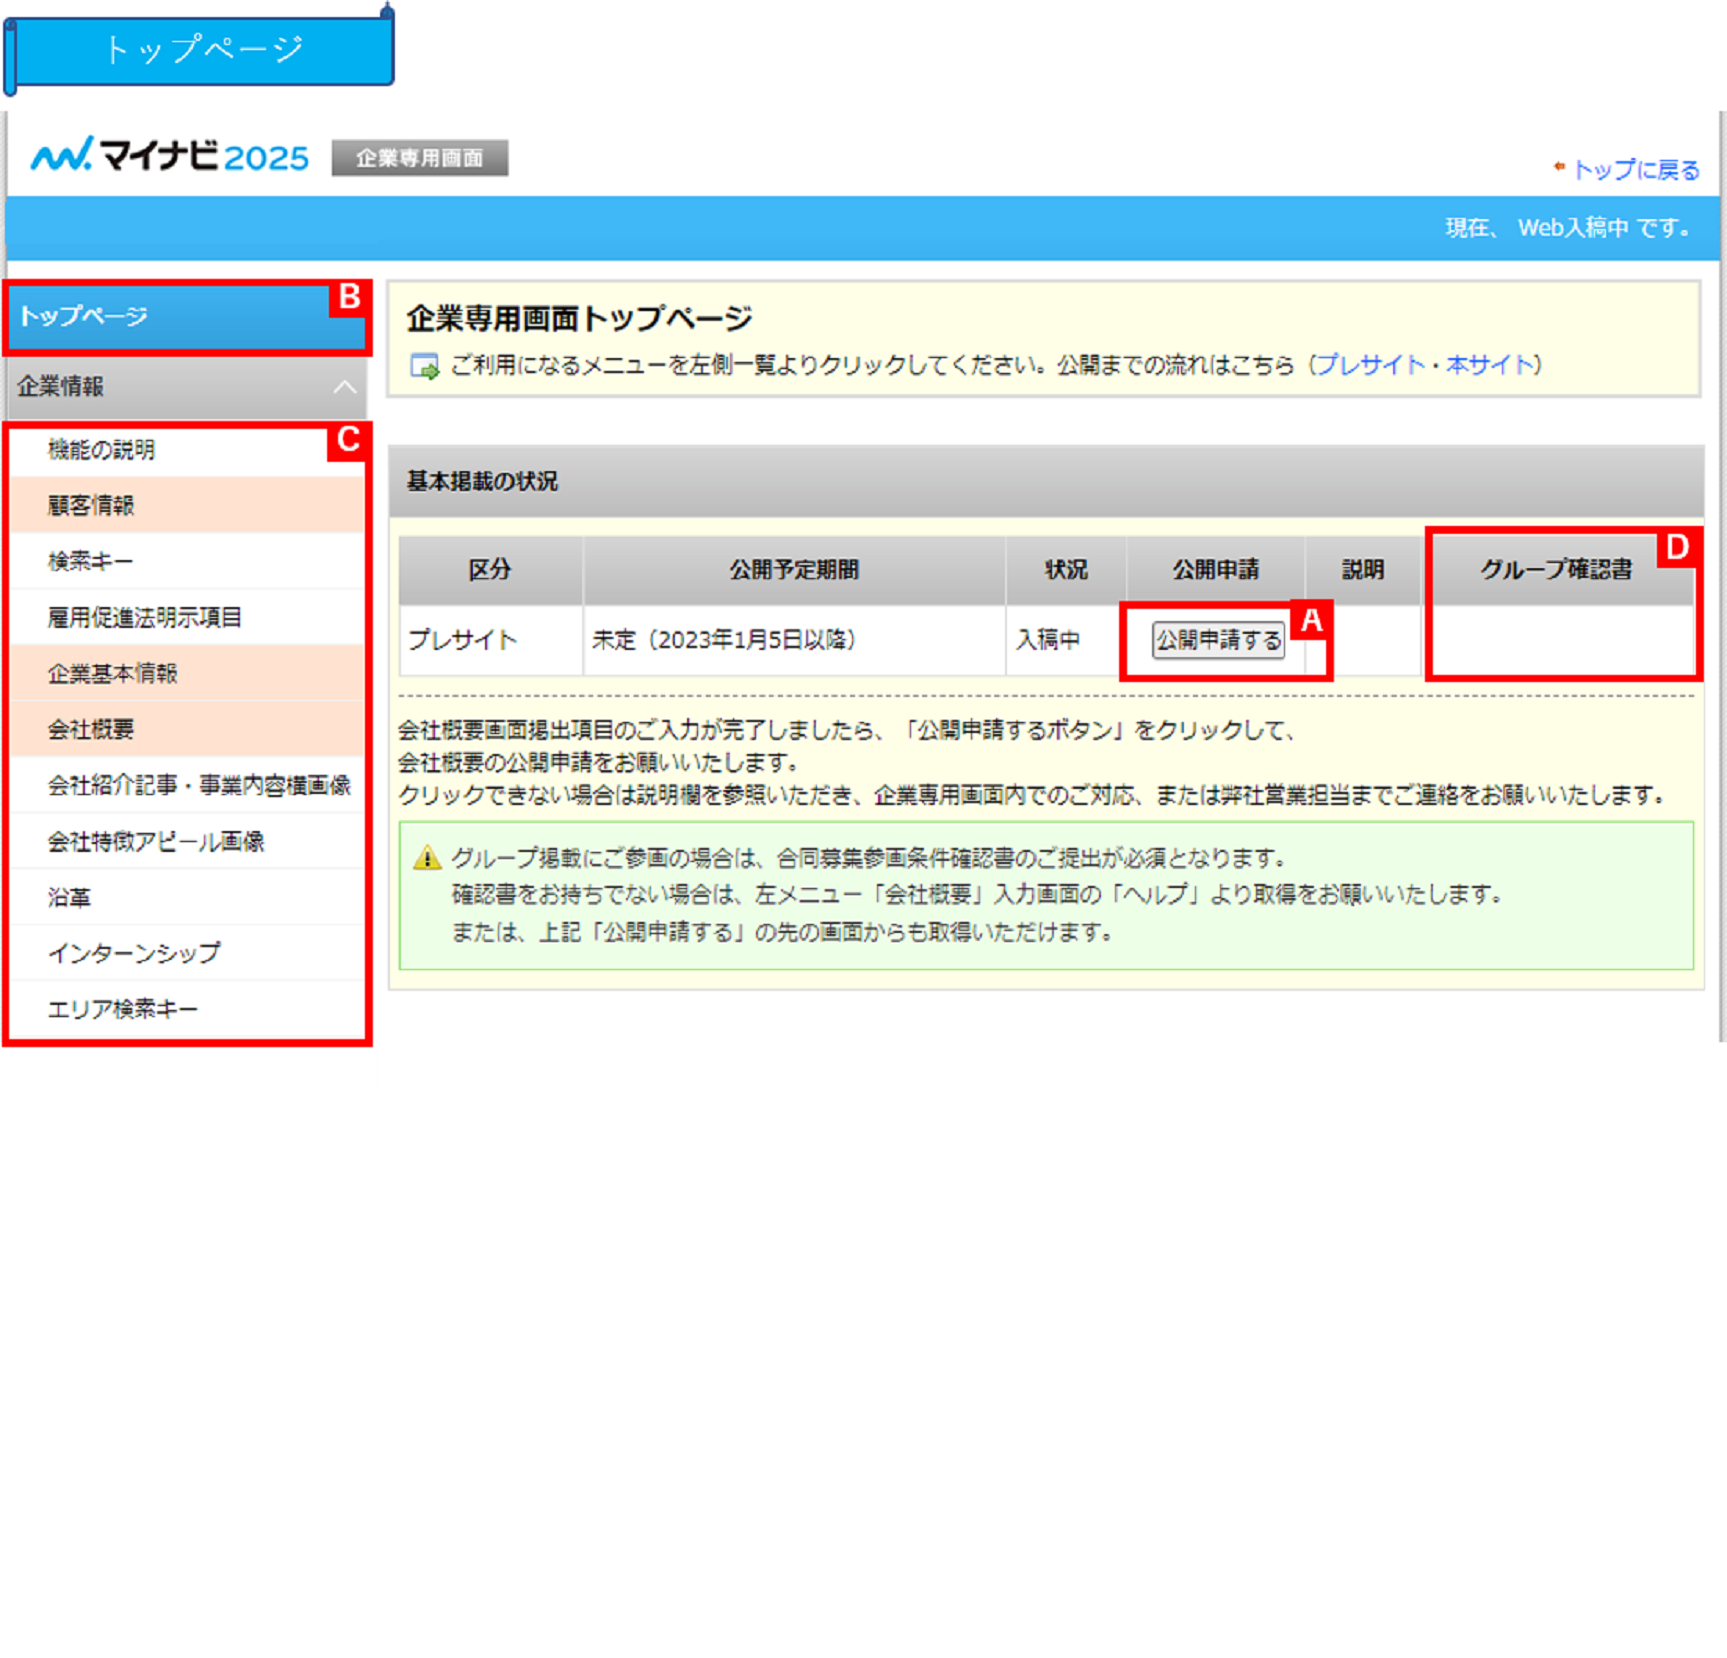
Task: Open 会社紹介記事・事業内容横画像 item
Action: (x=187, y=786)
